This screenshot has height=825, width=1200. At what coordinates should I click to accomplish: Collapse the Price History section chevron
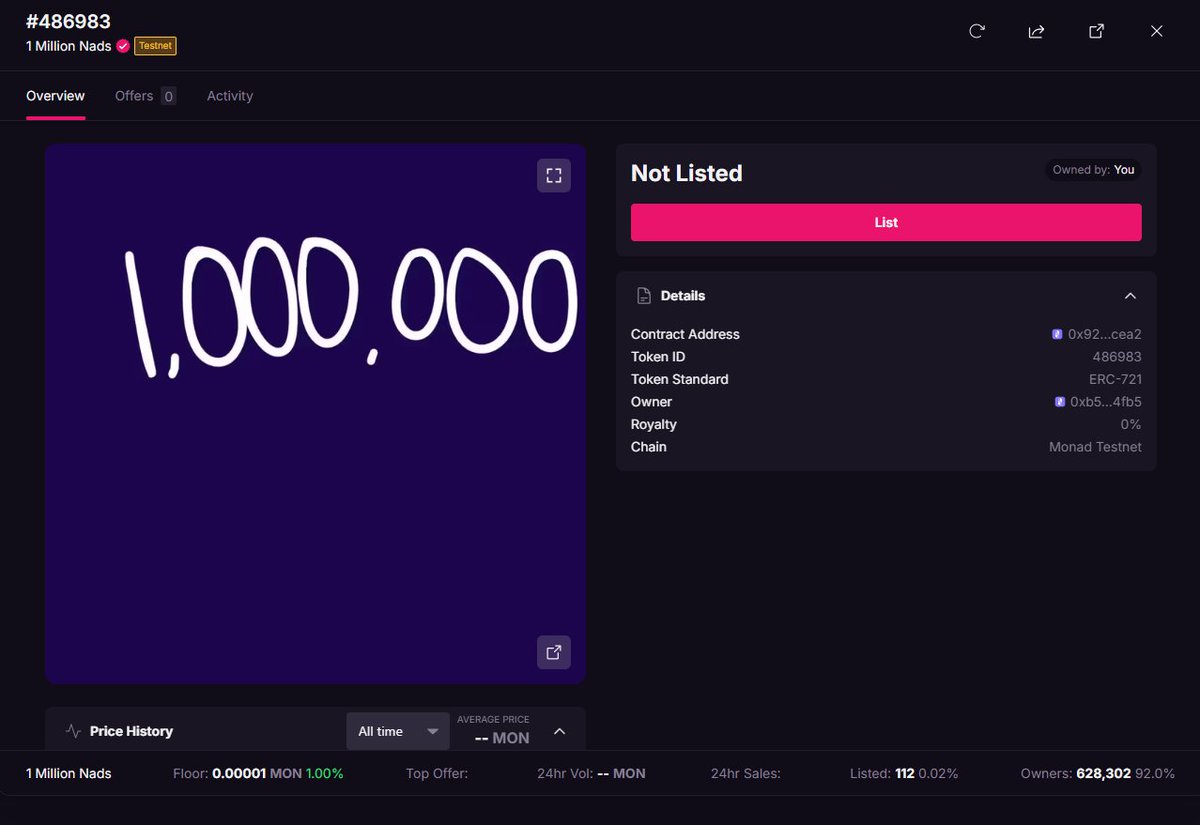click(560, 731)
